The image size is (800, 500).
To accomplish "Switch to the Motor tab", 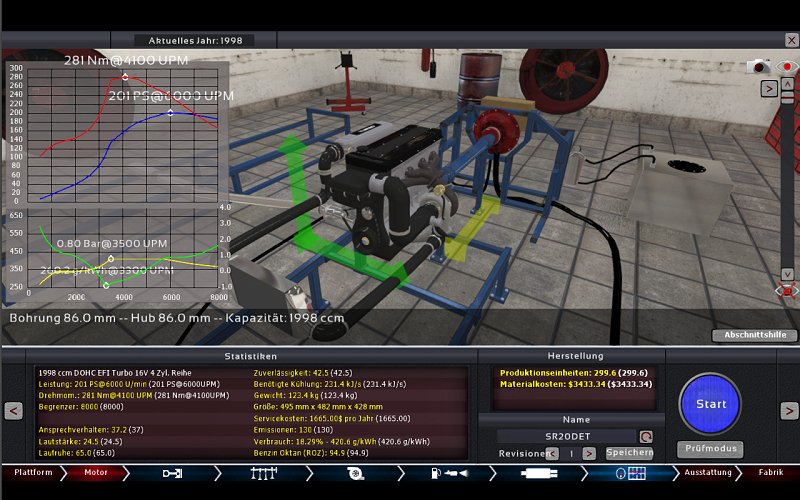I will pyautogui.click(x=96, y=472).
